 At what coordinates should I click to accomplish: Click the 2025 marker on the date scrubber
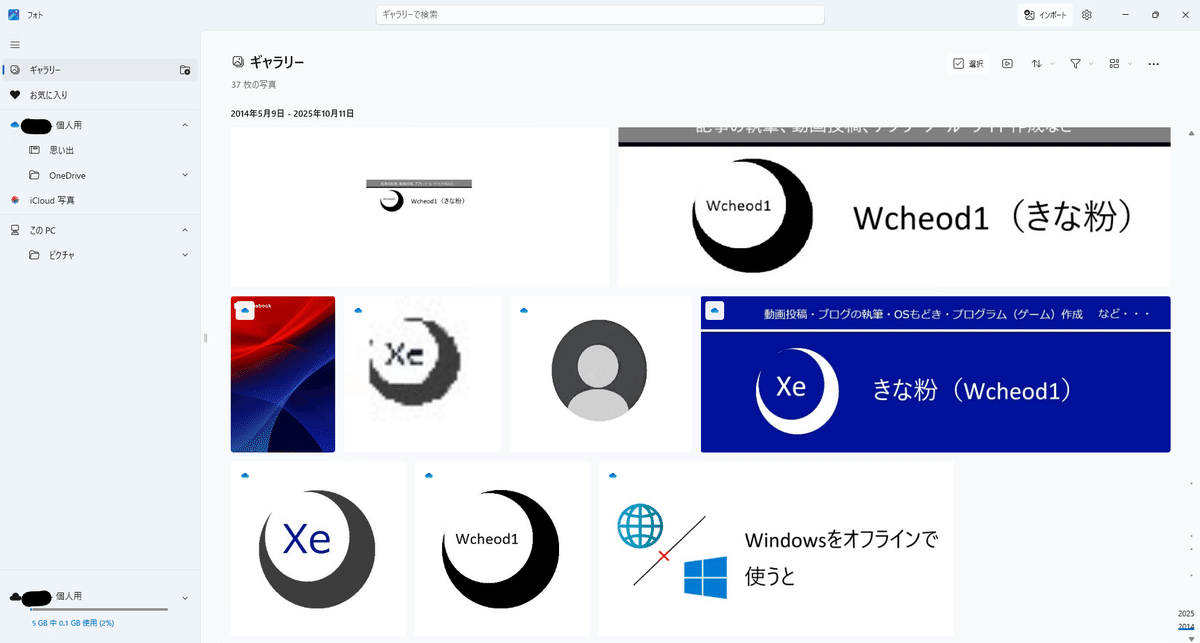pos(1186,614)
